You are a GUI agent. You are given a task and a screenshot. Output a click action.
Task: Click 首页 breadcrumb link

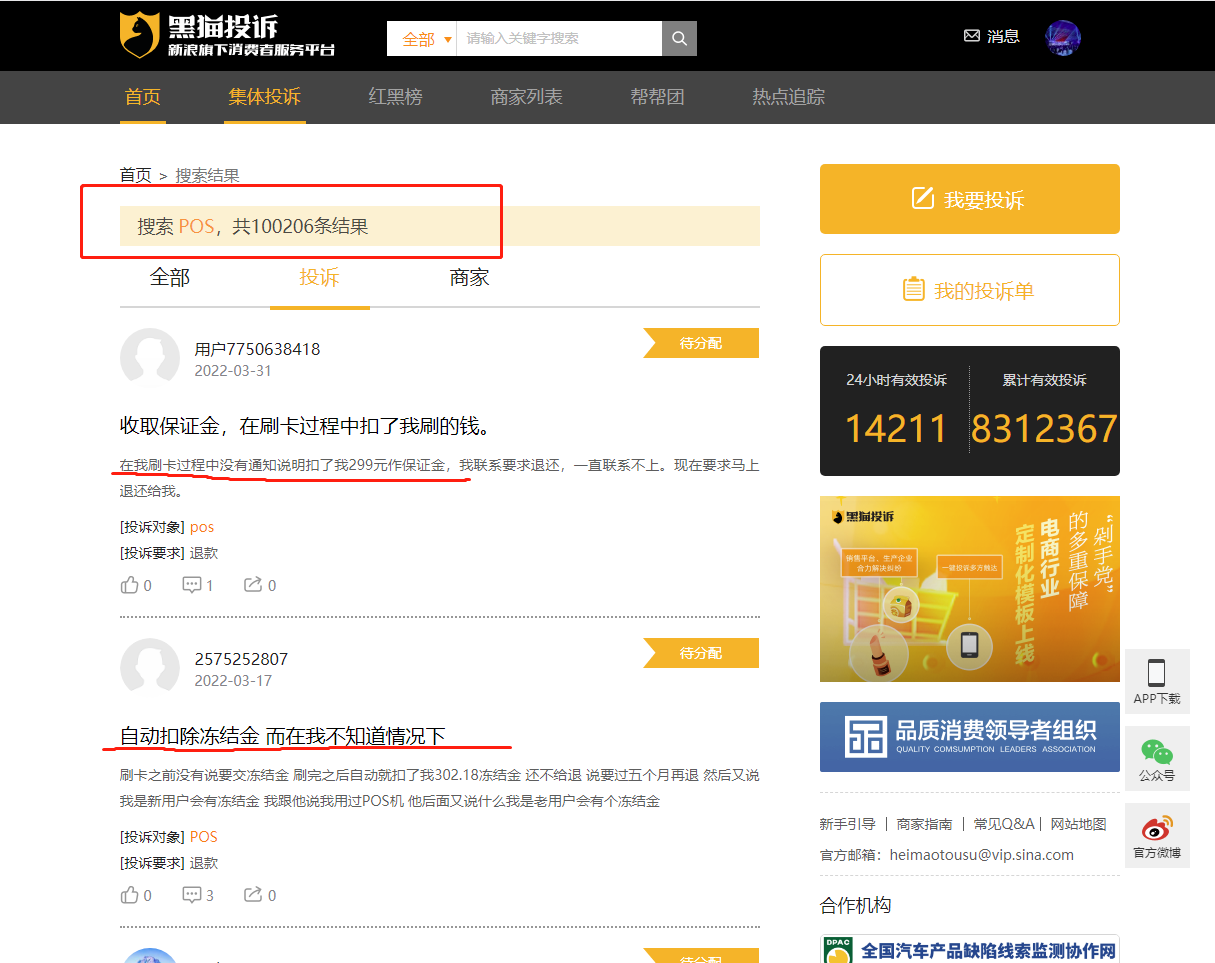[135, 176]
